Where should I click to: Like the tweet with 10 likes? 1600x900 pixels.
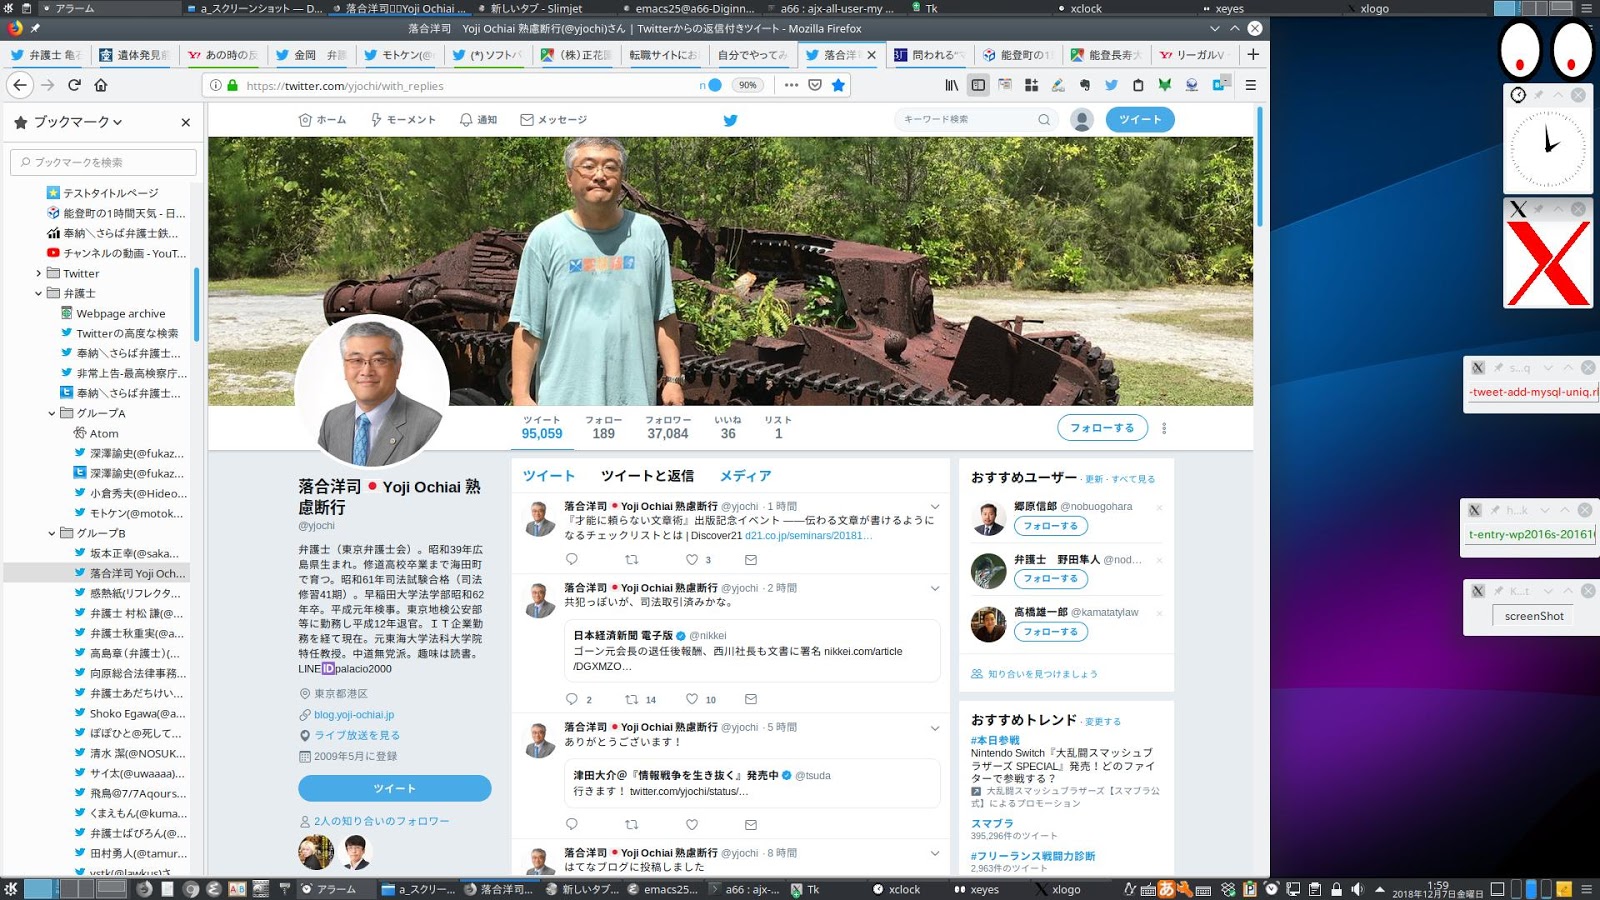(692, 699)
